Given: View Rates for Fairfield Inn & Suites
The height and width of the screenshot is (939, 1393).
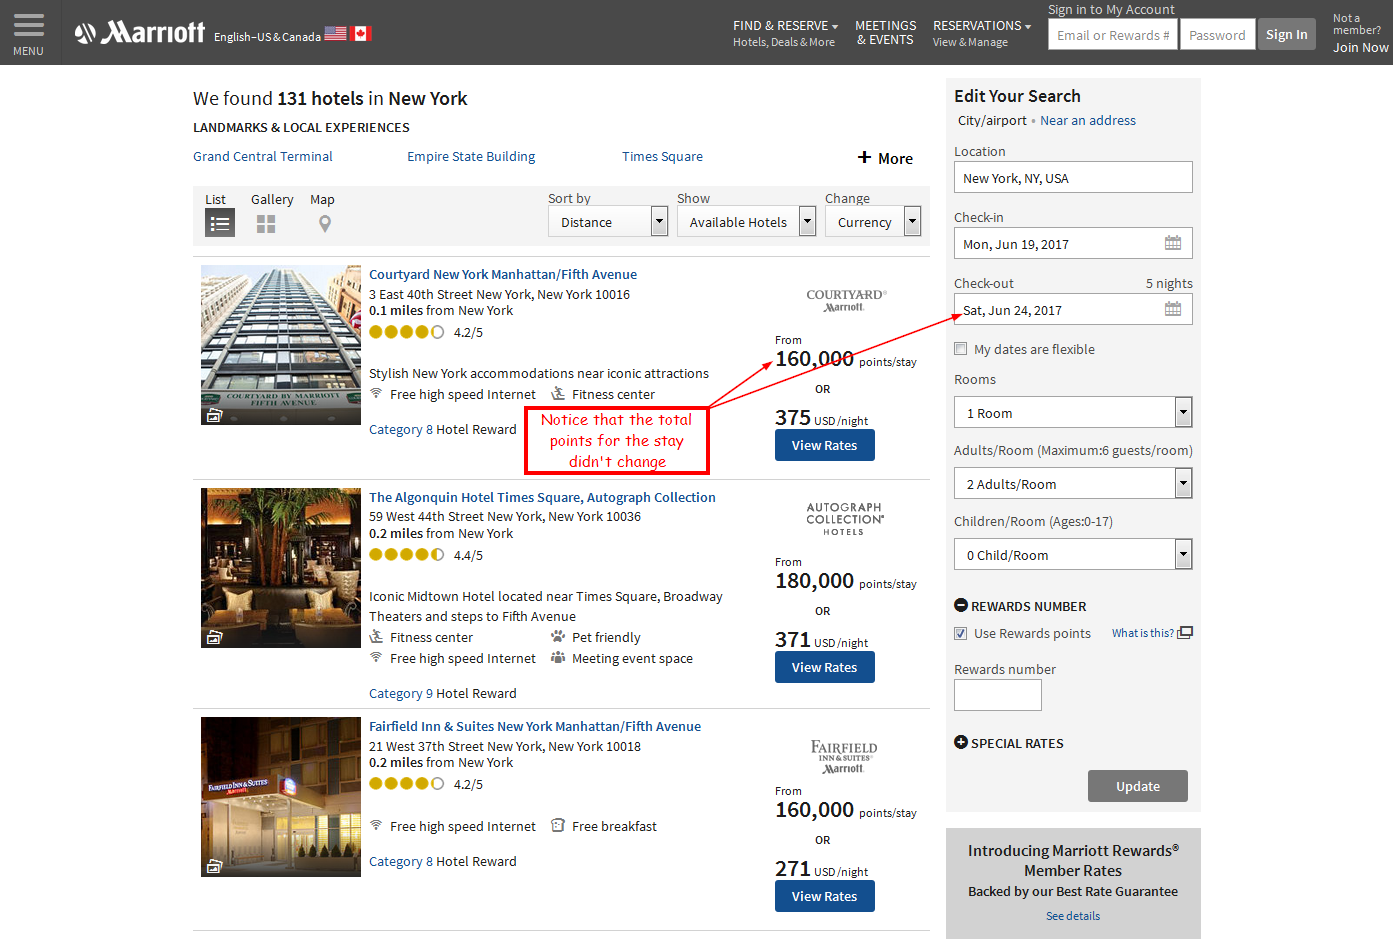Looking at the screenshot, I should click(825, 896).
